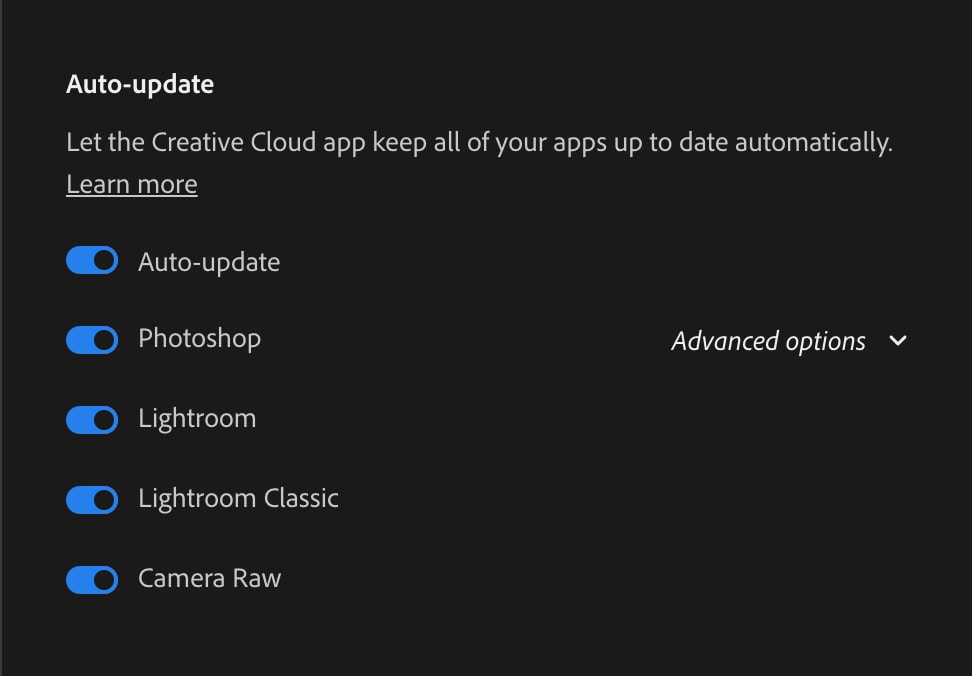972x676 pixels.
Task: Click the white knob on Photoshop's switch
Action: (103, 340)
